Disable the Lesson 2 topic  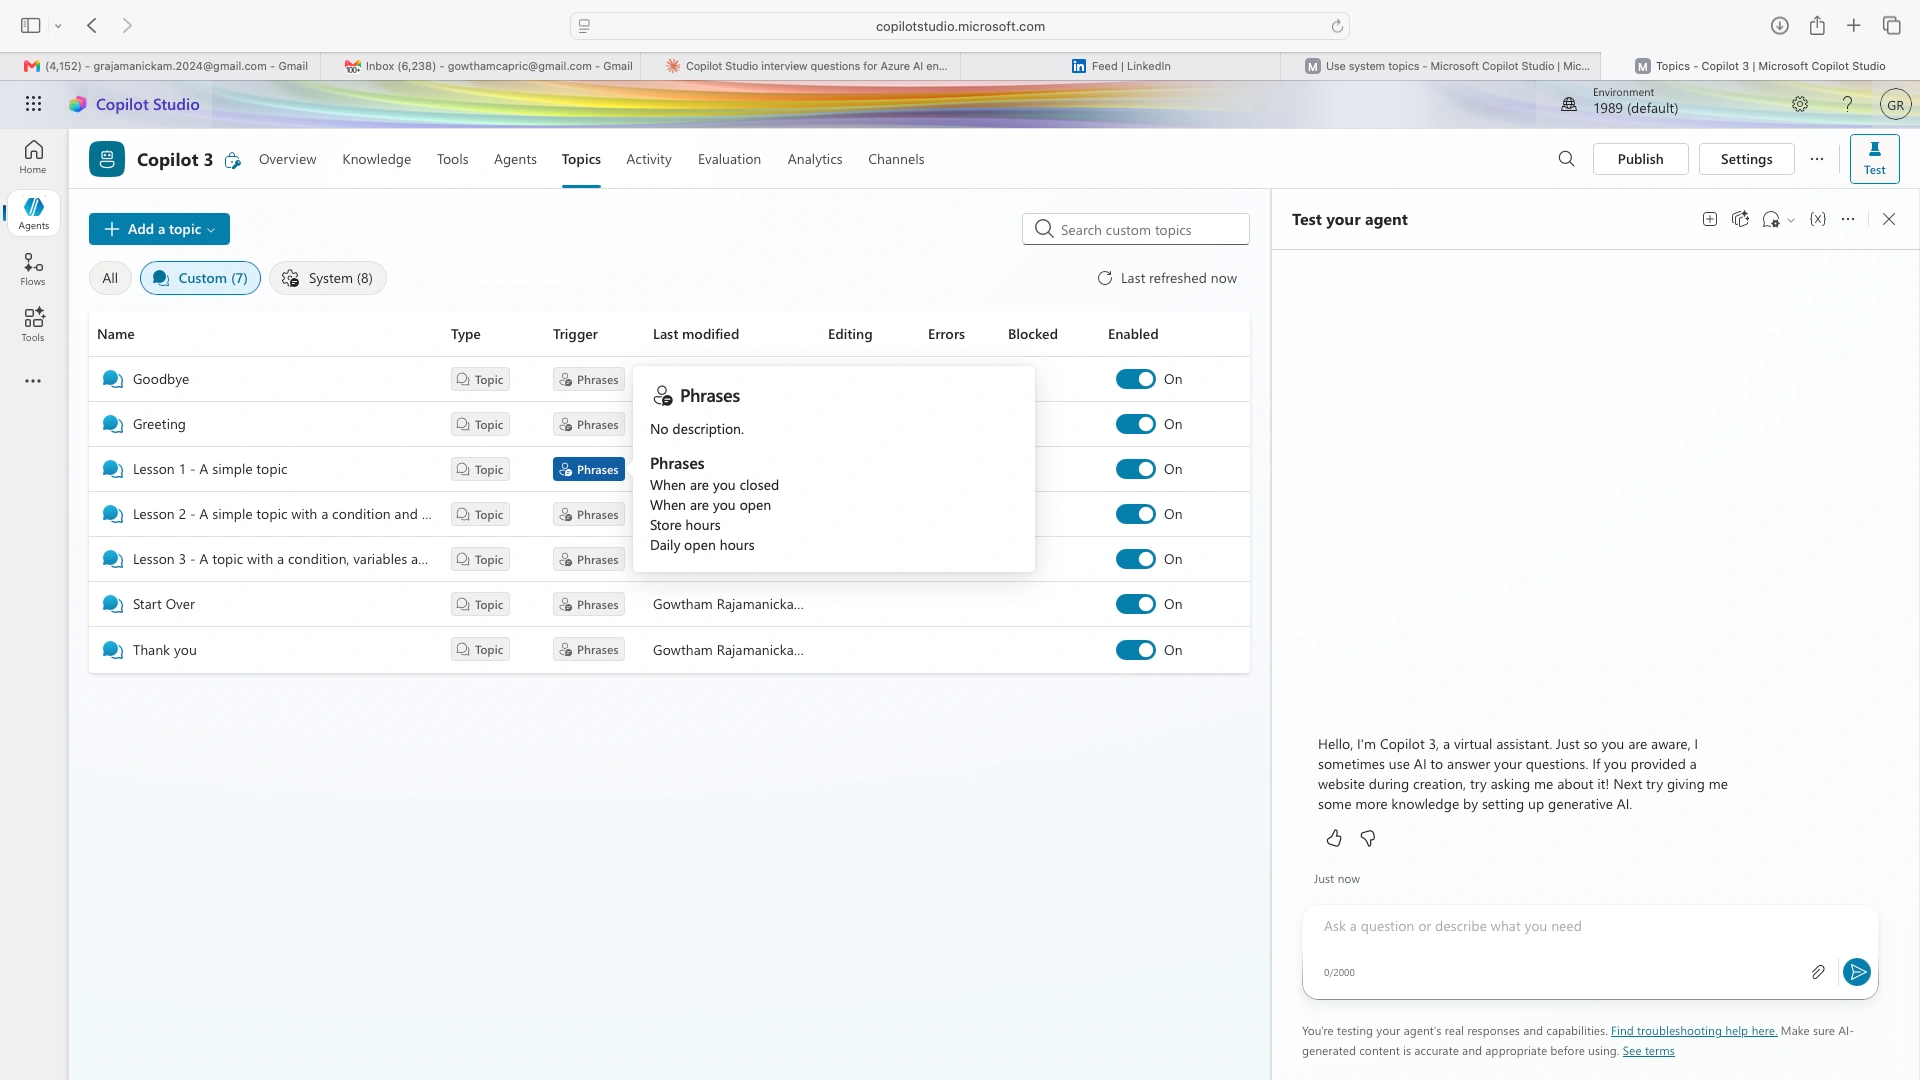coord(1135,514)
